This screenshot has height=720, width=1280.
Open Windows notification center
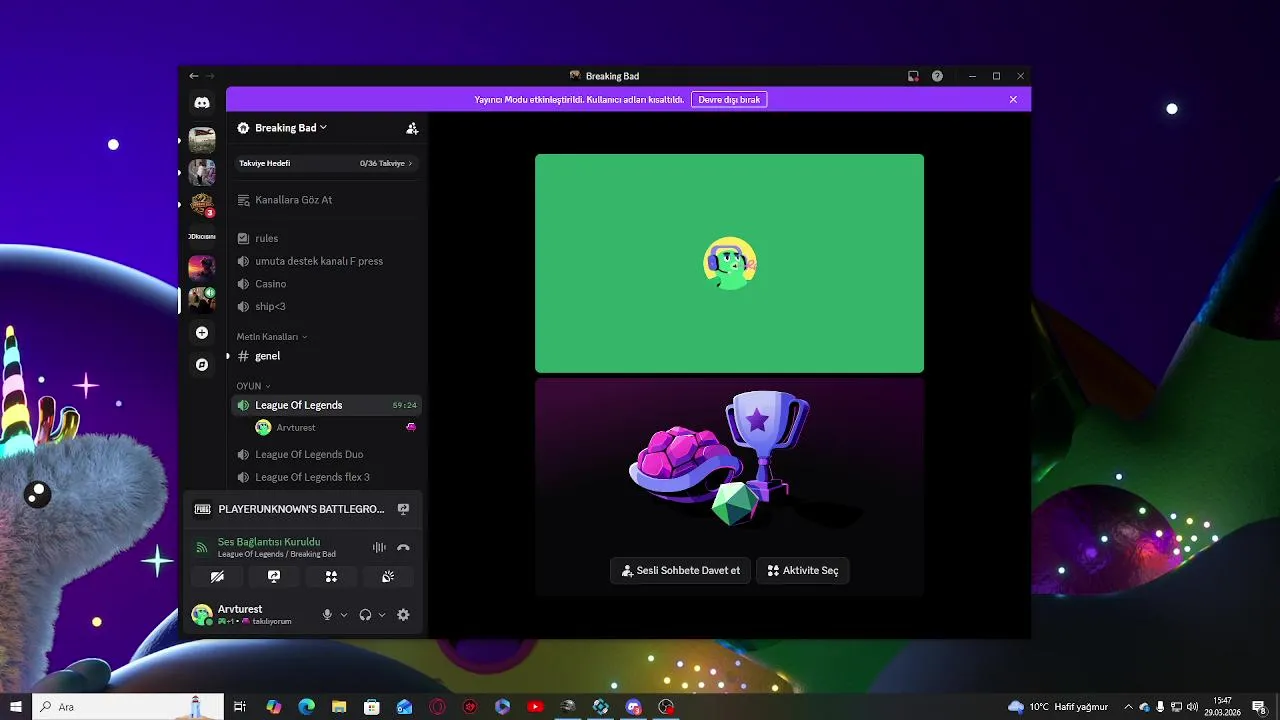(x=1259, y=707)
